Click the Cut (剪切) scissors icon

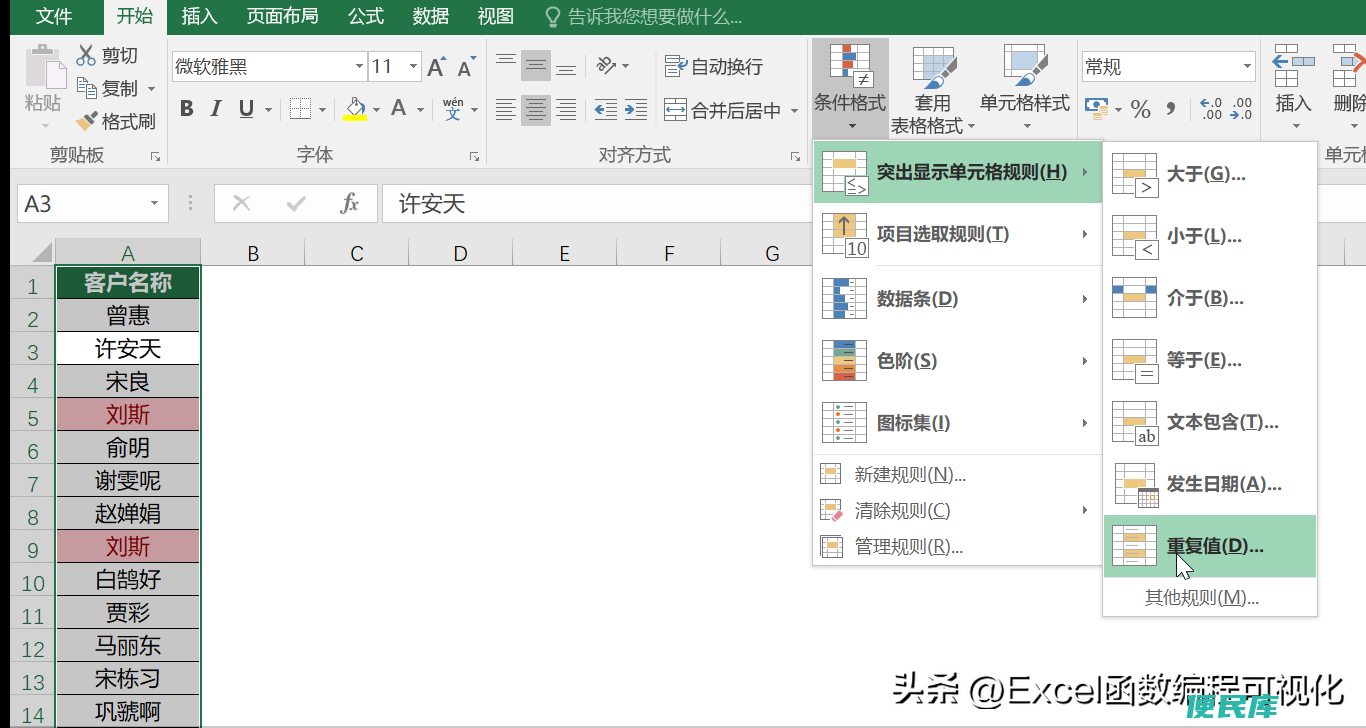(x=86, y=55)
